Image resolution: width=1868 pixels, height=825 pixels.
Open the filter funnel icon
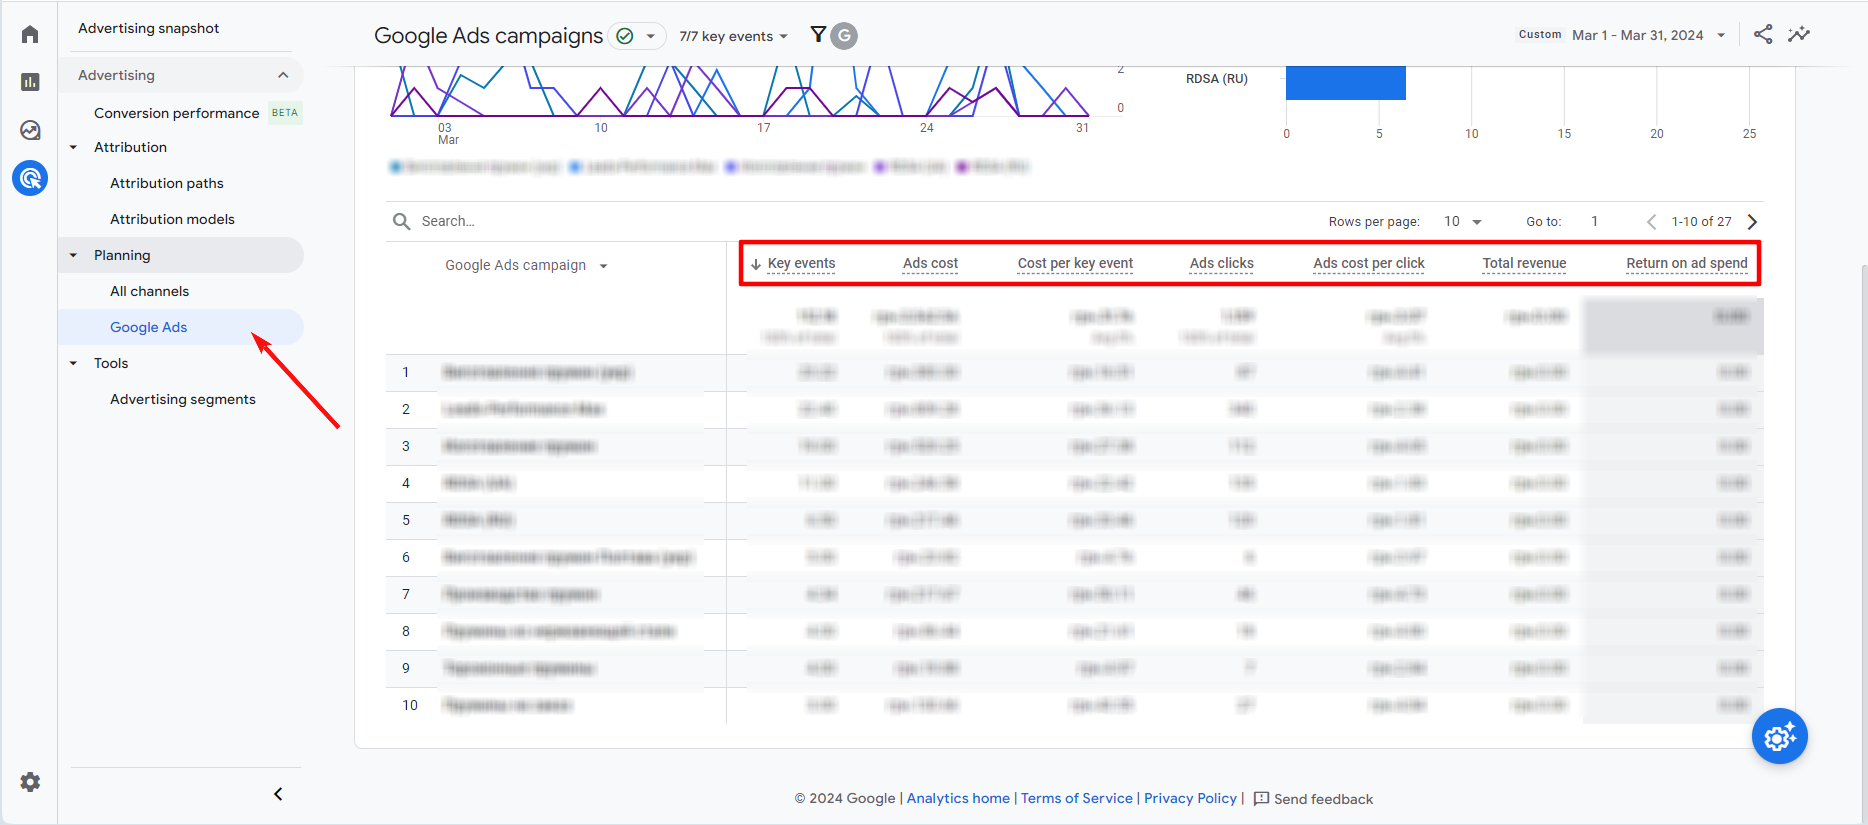[x=818, y=35]
